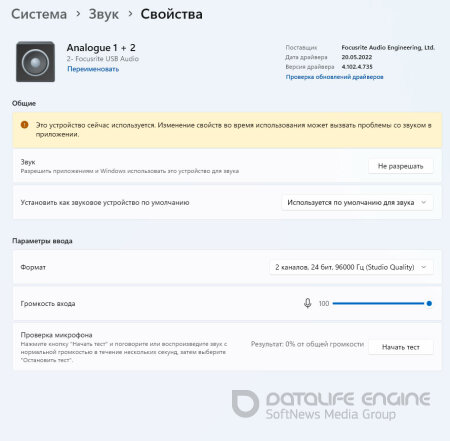Click the speaker device icon
Image resolution: width=450 pixels, height=441 pixels.
35,62
